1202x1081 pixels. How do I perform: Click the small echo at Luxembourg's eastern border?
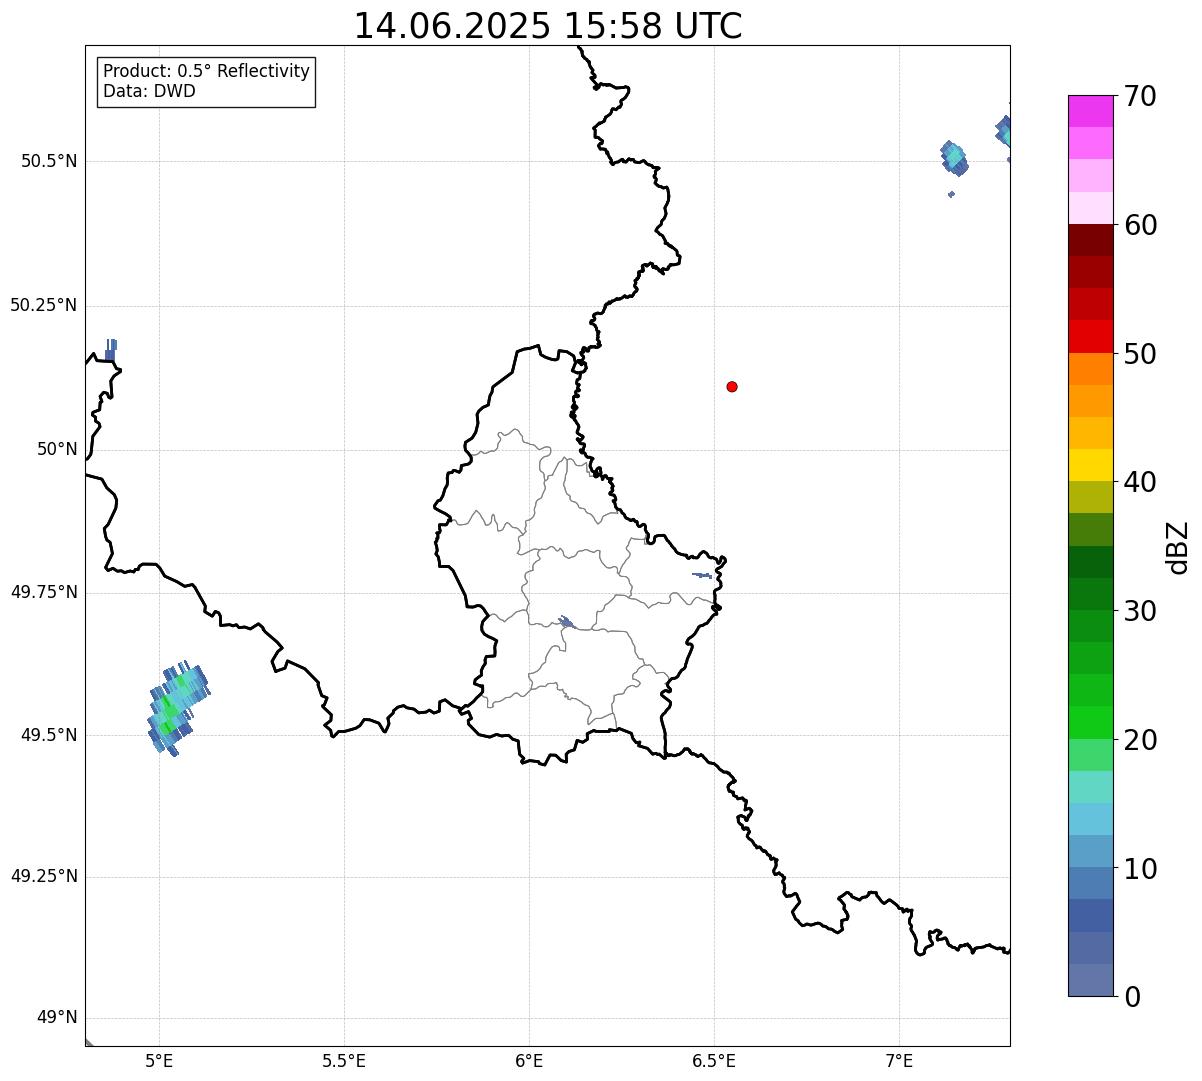pyautogui.click(x=702, y=575)
